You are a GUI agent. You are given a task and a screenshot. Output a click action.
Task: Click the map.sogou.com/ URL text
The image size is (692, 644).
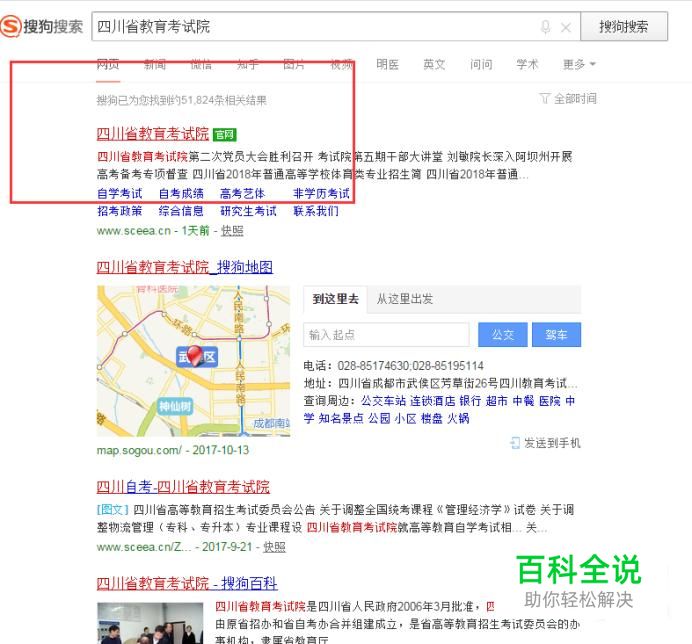139,450
